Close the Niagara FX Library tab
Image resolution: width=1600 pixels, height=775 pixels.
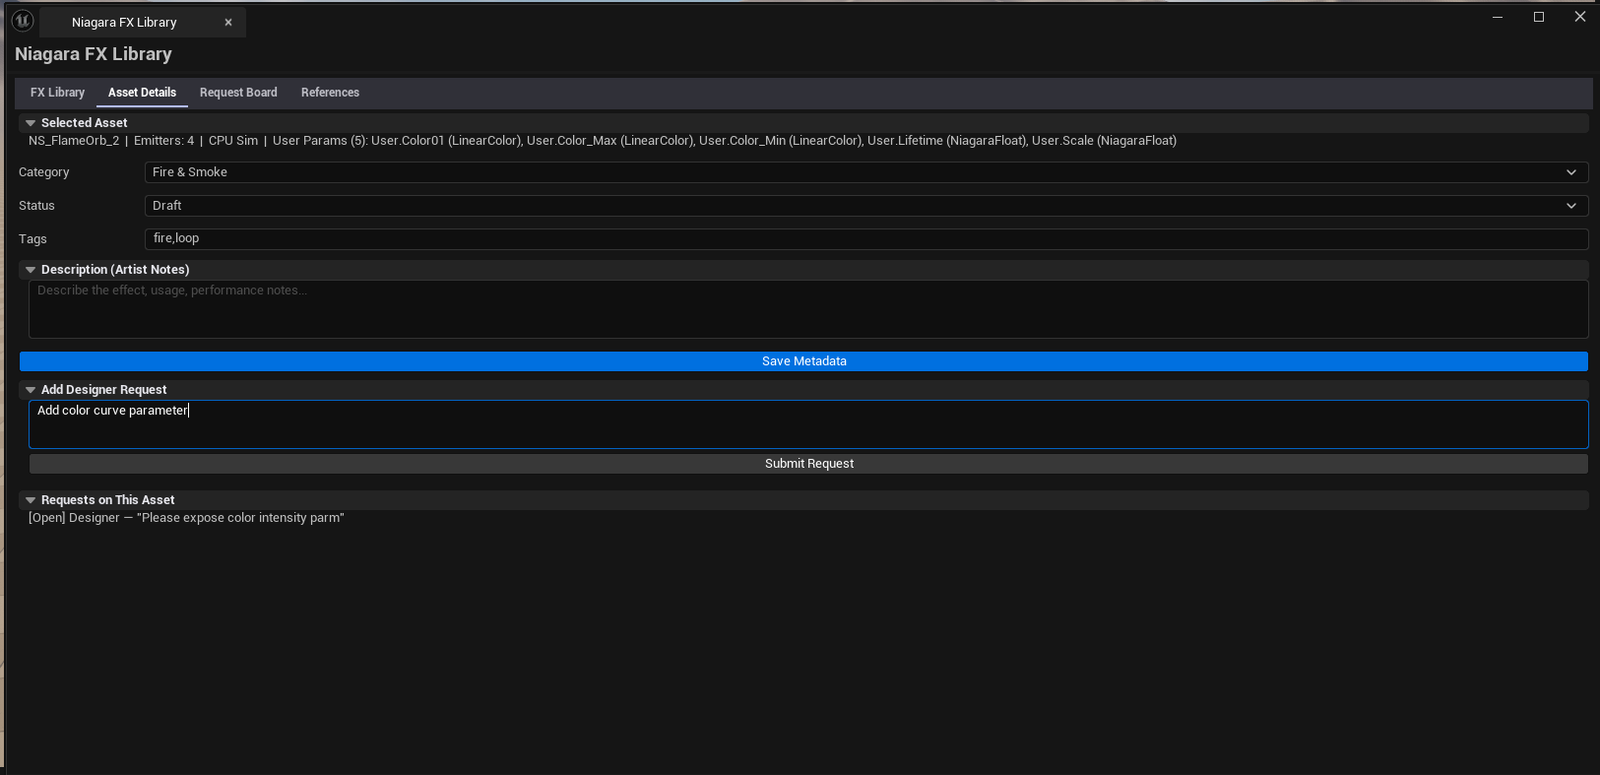point(228,22)
